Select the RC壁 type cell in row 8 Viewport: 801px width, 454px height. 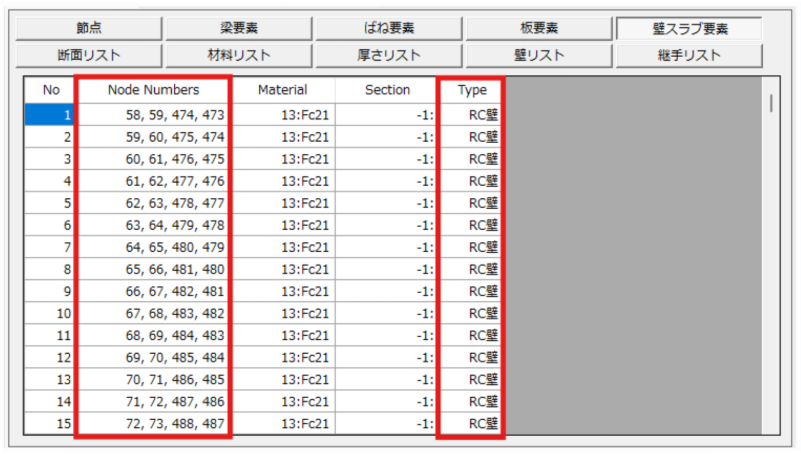[x=471, y=269]
